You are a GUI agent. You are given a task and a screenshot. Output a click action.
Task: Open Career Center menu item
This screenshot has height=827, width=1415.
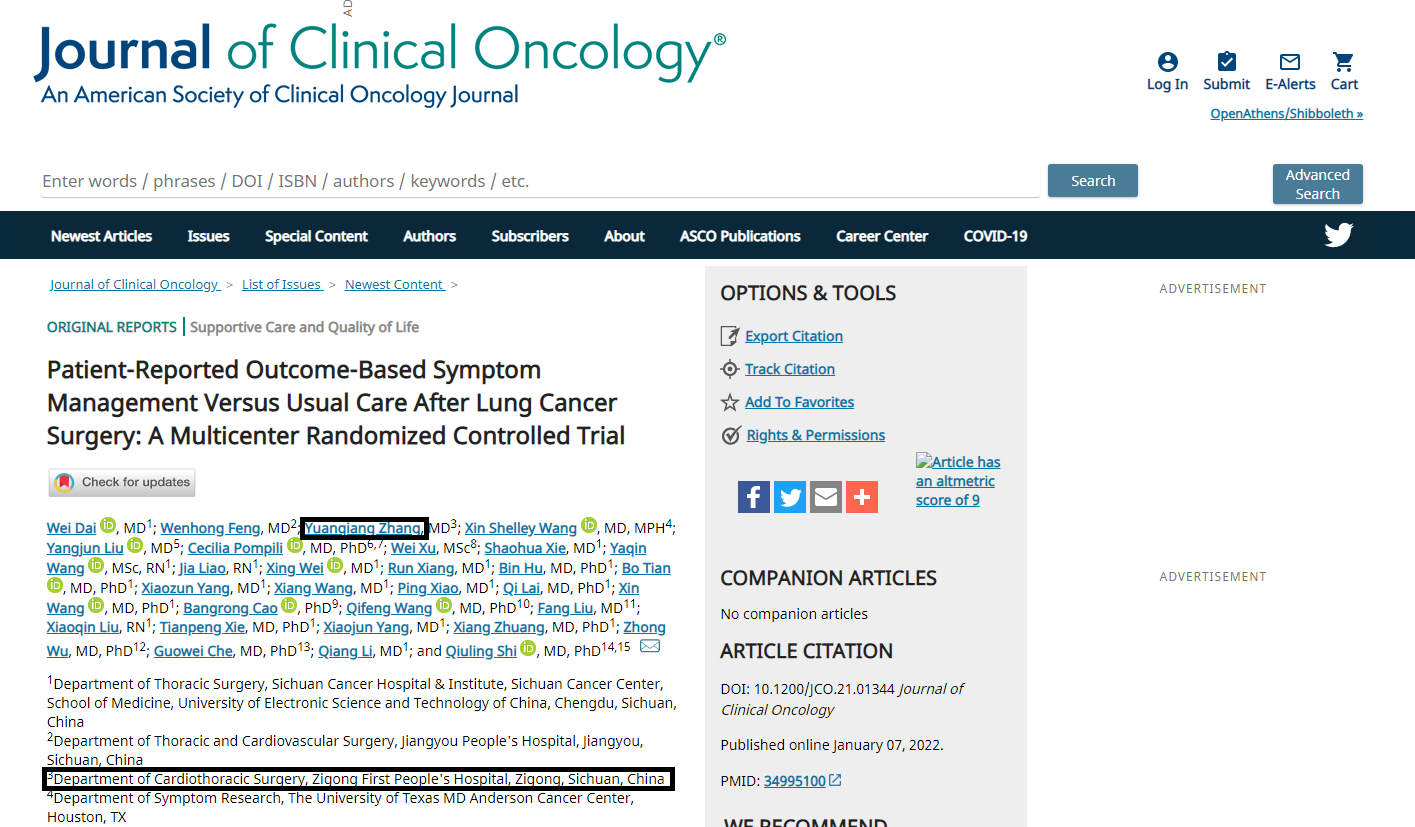882,236
